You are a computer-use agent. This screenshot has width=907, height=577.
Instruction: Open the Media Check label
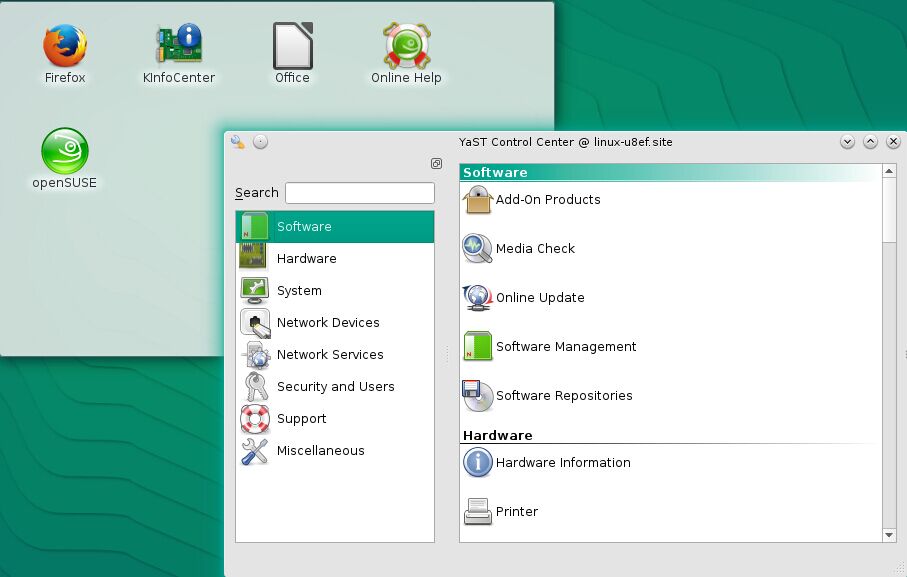coord(535,249)
